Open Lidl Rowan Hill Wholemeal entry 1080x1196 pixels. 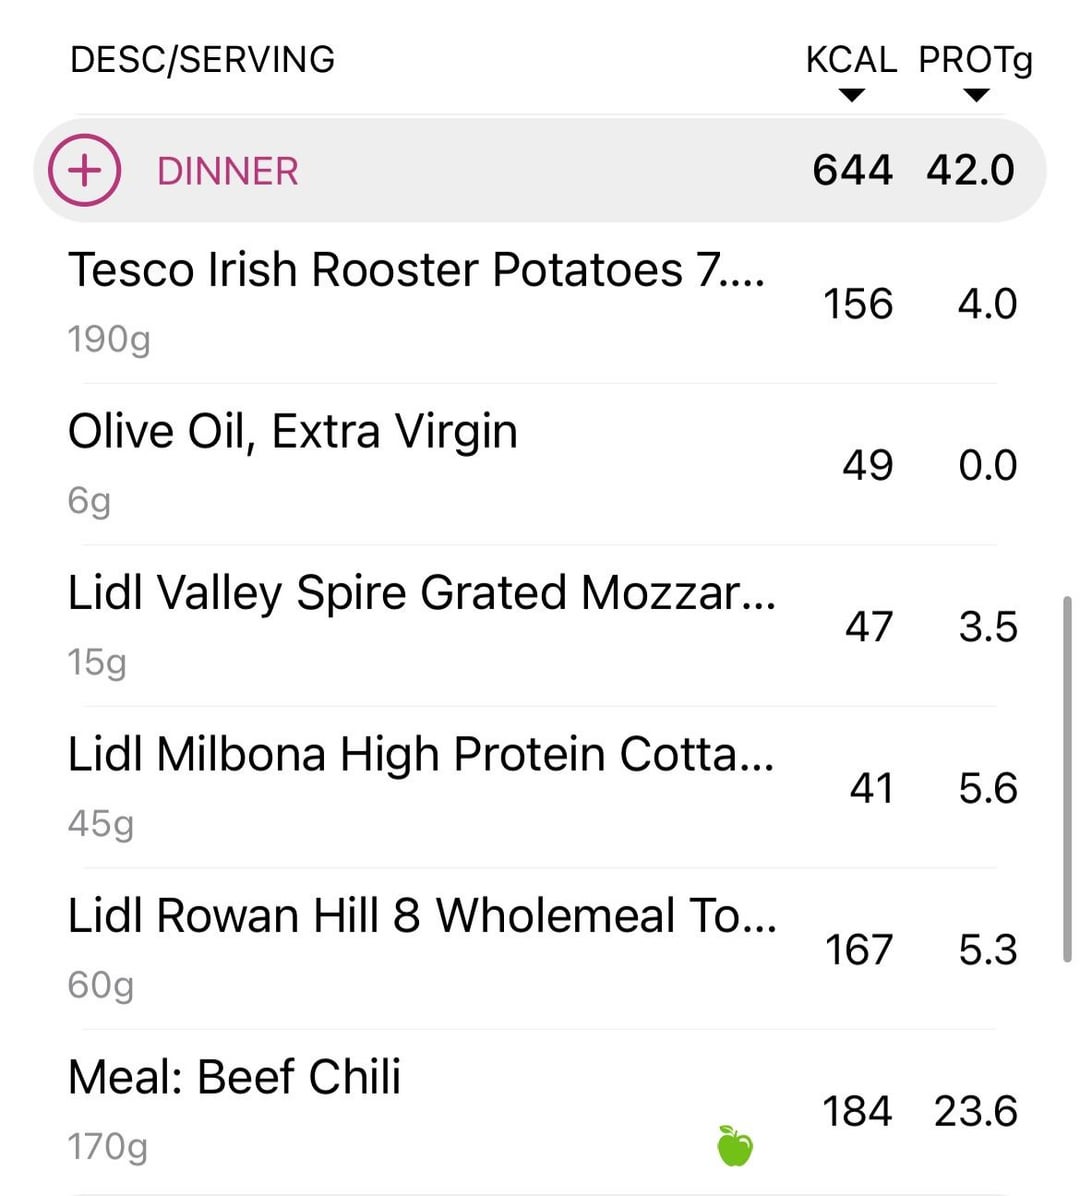[421, 916]
